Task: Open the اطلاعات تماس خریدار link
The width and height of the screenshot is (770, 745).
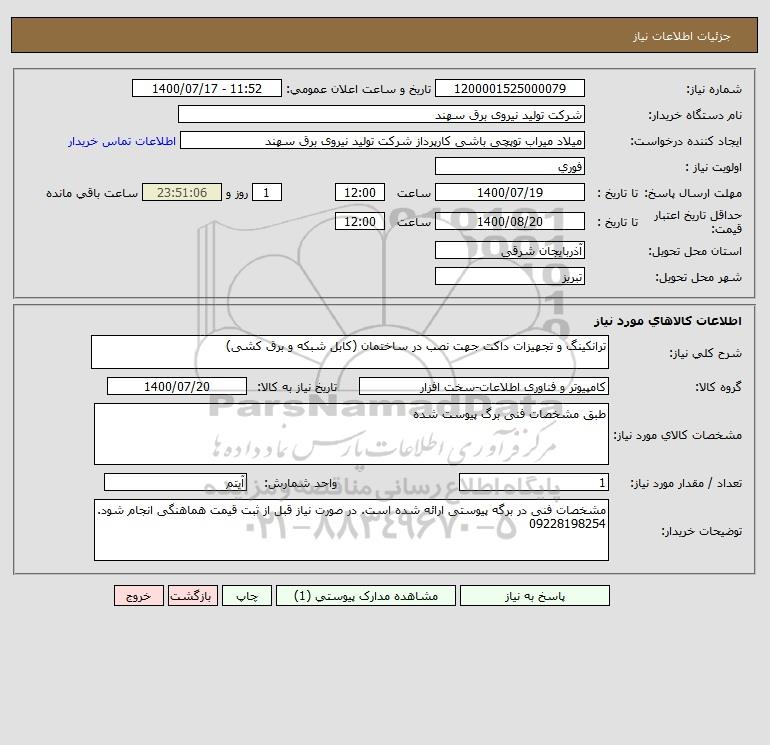Action: (x=122, y=141)
